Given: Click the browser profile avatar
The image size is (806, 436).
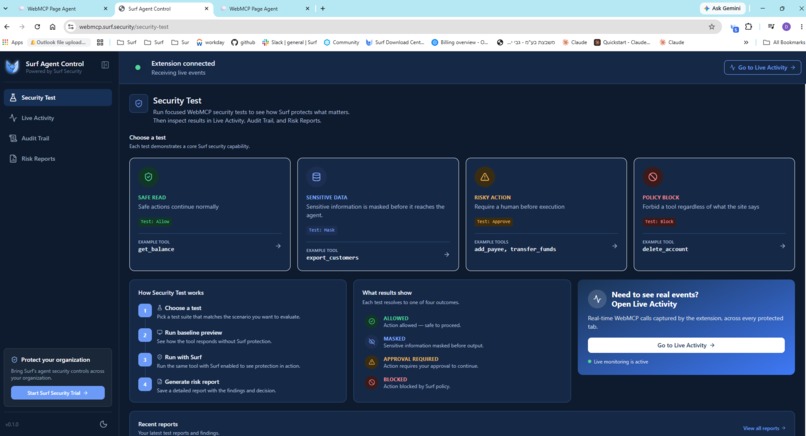Looking at the screenshot, I should point(786,27).
